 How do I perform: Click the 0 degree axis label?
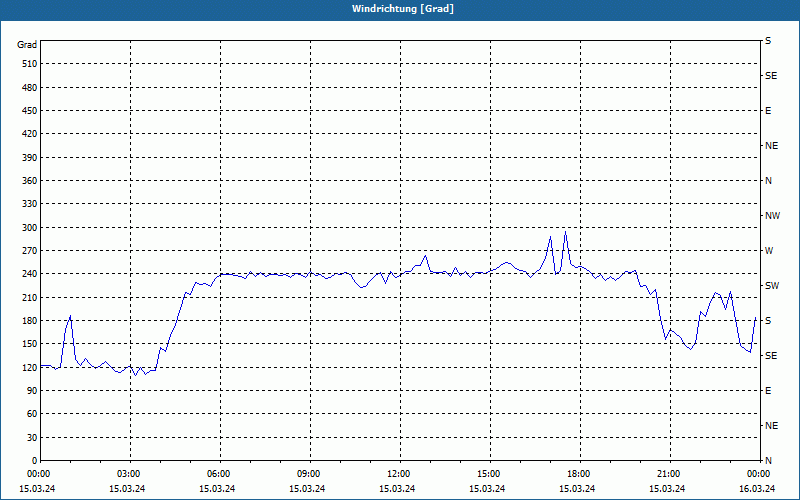click(x=35, y=461)
